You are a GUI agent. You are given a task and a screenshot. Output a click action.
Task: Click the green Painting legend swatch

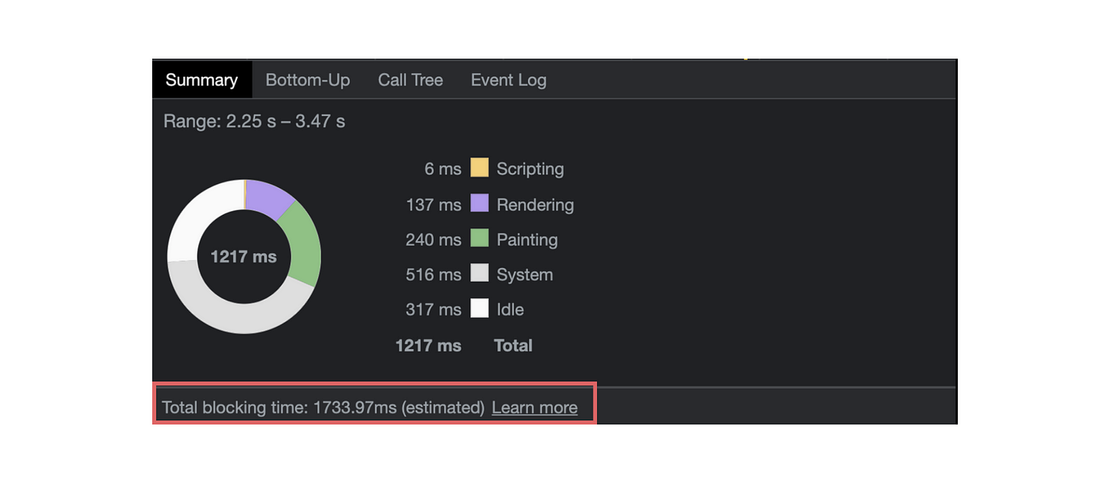[x=479, y=239]
